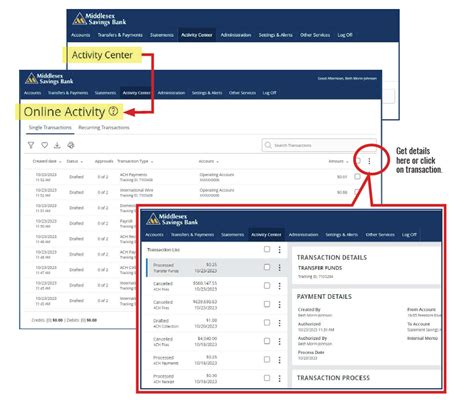Open Activity Center menu in the back window
Image resolution: width=474 pixels, height=404 pixels.
point(197,35)
